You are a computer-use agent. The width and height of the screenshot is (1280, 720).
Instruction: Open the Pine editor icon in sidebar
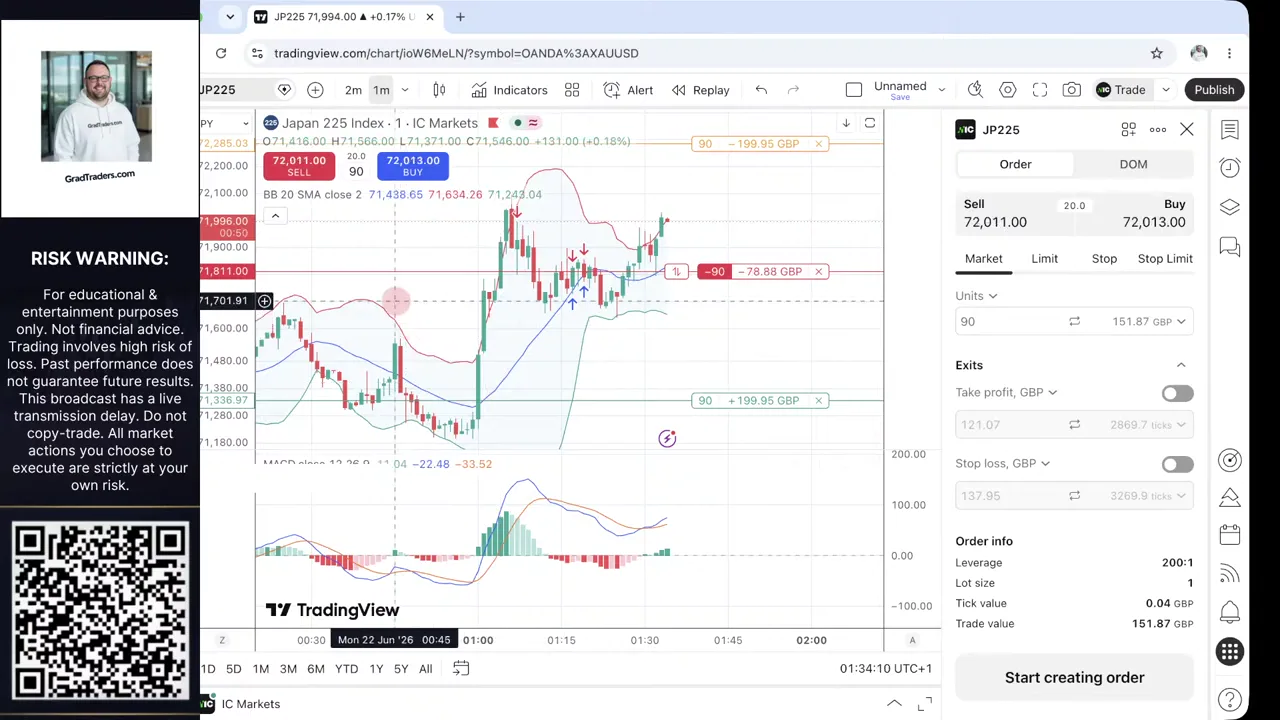click(x=1230, y=497)
